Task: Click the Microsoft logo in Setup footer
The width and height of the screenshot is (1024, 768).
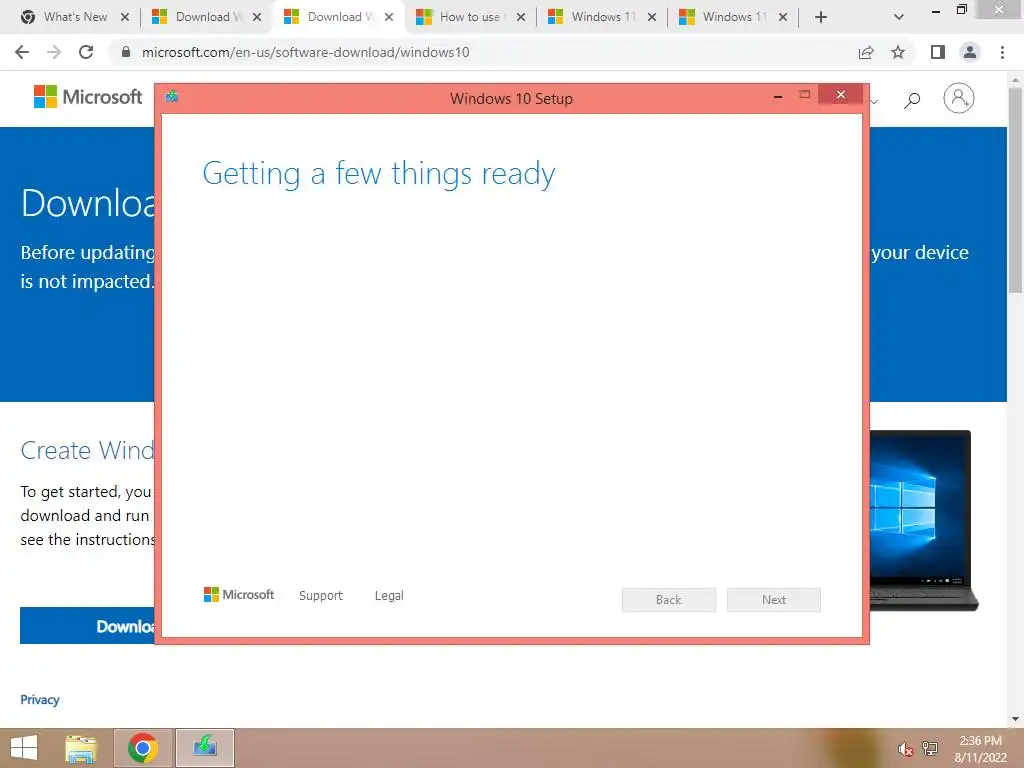Action: [x=239, y=594]
